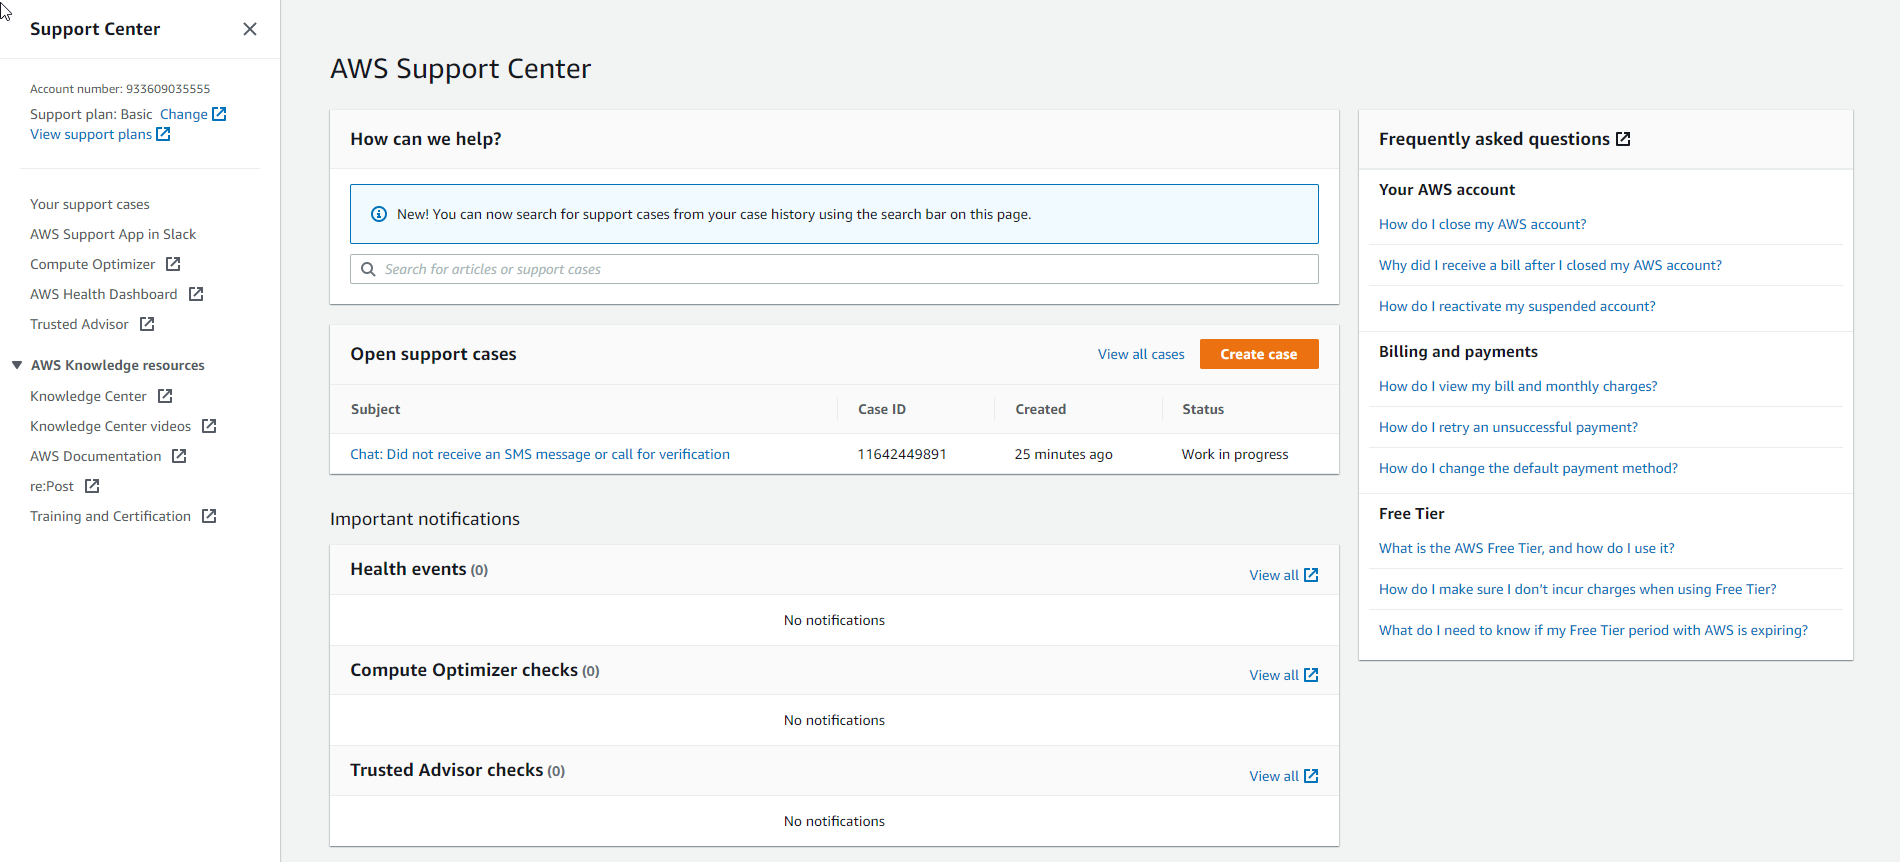Open Compute Optimizer sidebar link
This screenshot has height=862, width=1900.
point(93,264)
